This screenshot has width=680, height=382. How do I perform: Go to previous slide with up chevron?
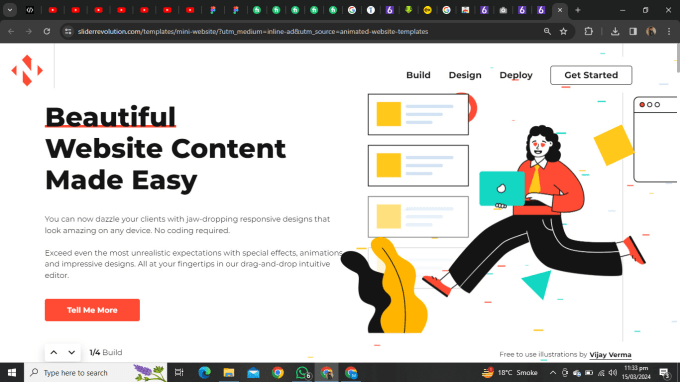pos(54,353)
